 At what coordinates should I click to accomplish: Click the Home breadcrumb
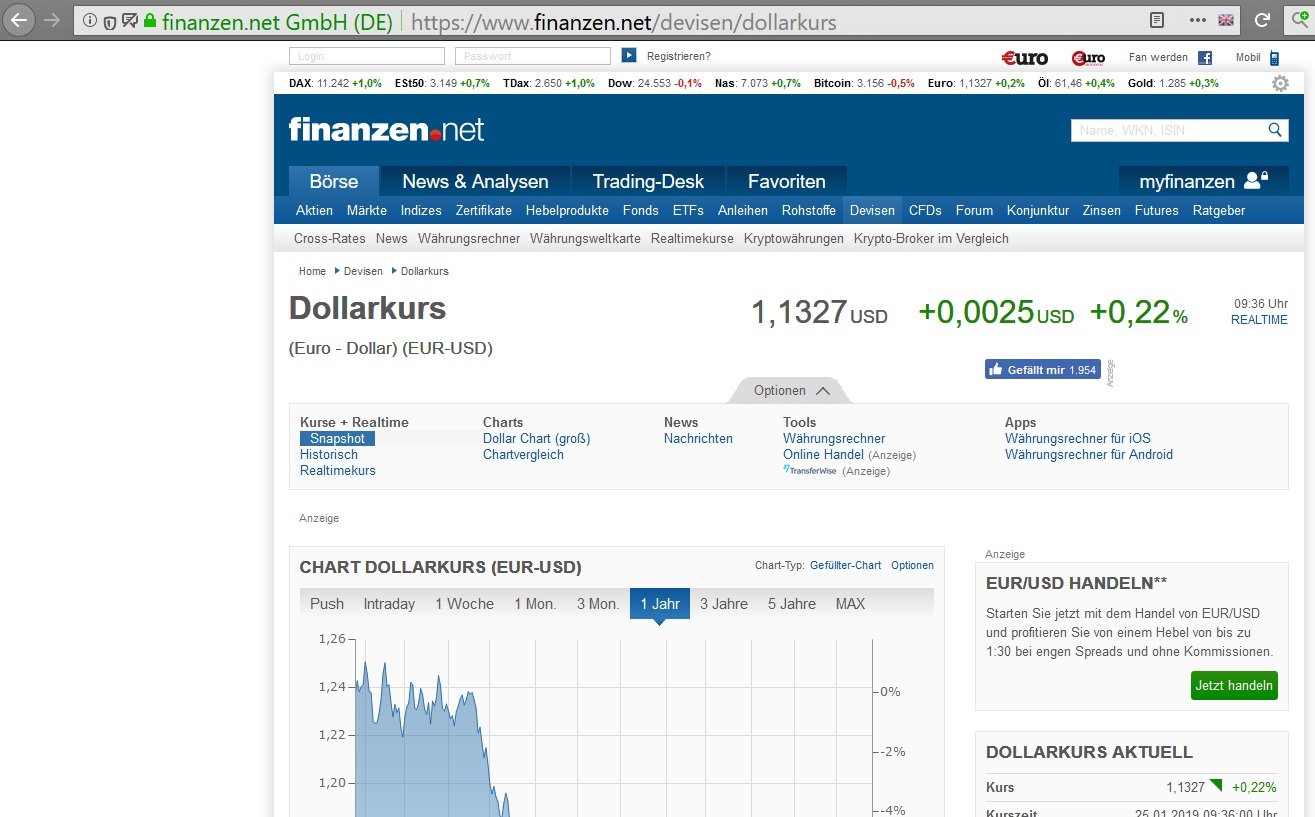click(x=312, y=271)
